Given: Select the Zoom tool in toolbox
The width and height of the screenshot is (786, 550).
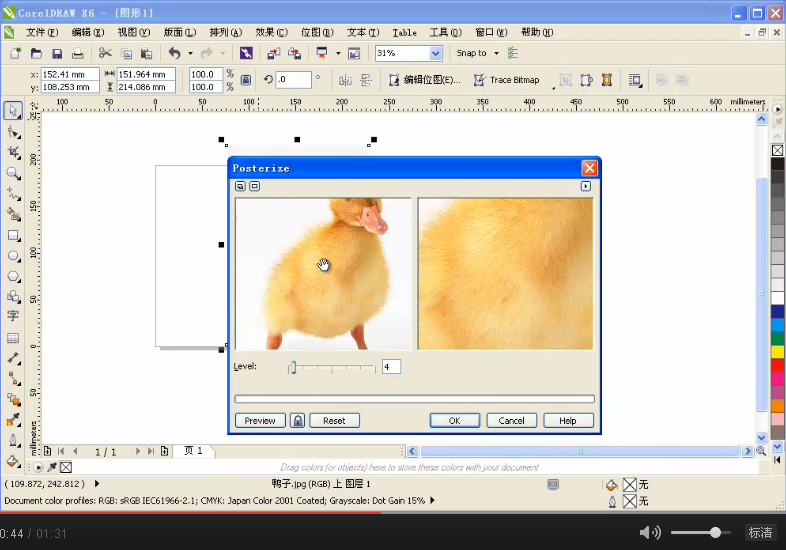Looking at the screenshot, I should (13, 173).
